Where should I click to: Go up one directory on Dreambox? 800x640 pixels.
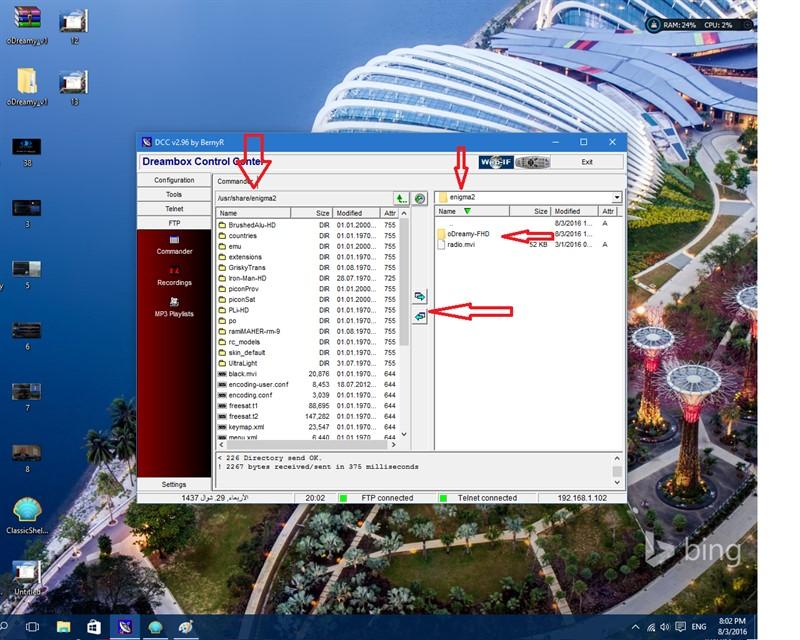[402, 199]
